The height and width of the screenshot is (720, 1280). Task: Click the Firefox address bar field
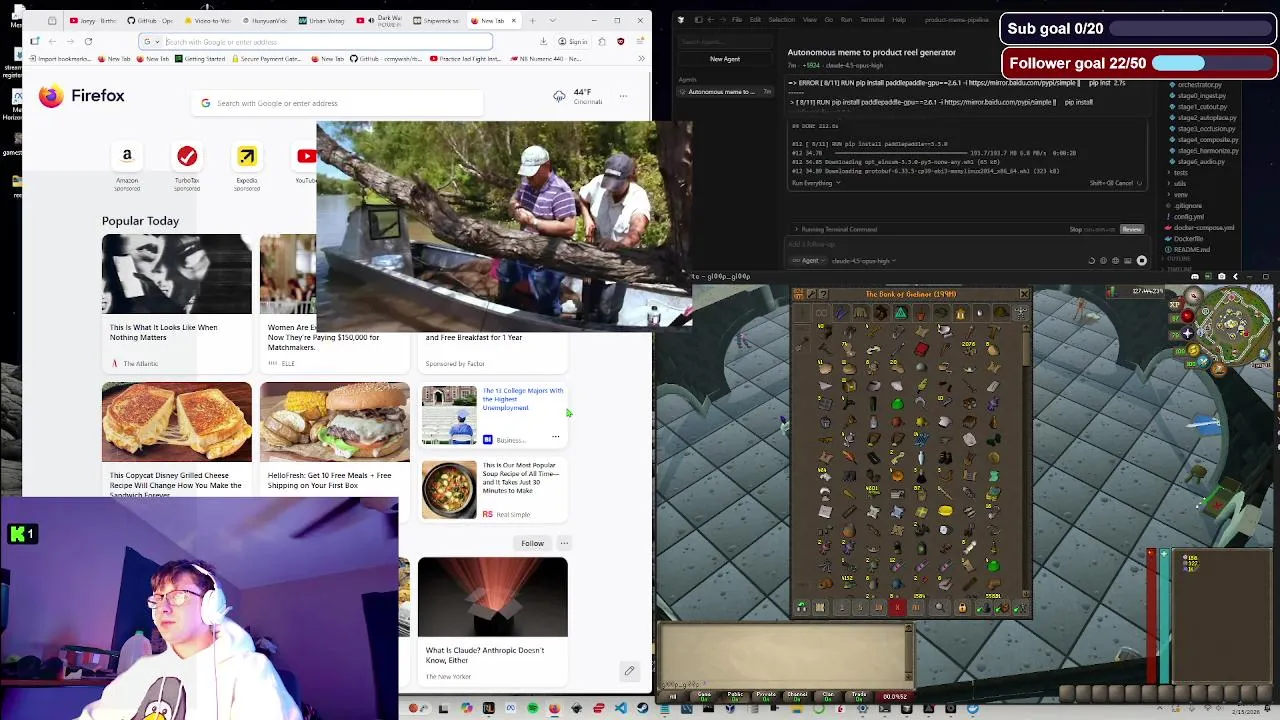pyautogui.click(x=315, y=41)
